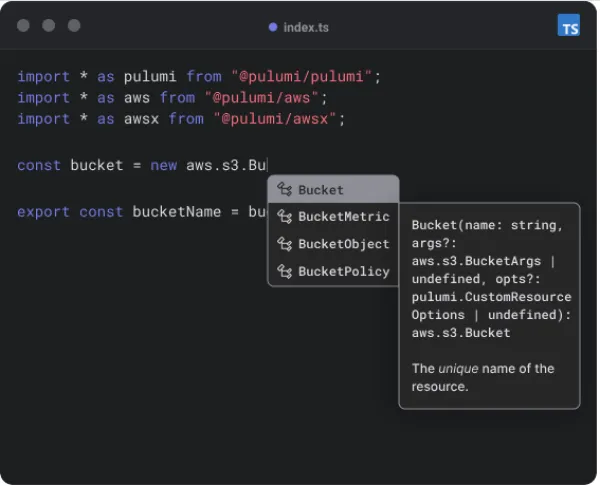
Task: Click the icon beside BucketPolicy suggestion
Action: [284, 271]
